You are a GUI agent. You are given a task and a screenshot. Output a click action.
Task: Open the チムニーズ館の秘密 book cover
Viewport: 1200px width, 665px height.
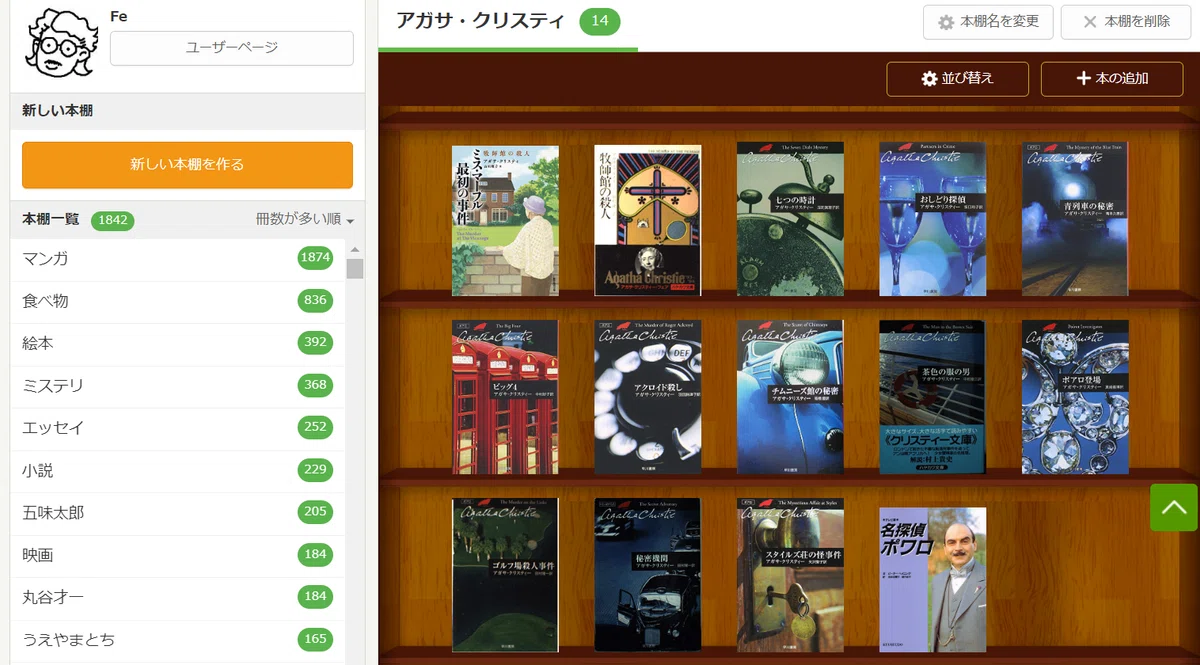(x=790, y=397)
